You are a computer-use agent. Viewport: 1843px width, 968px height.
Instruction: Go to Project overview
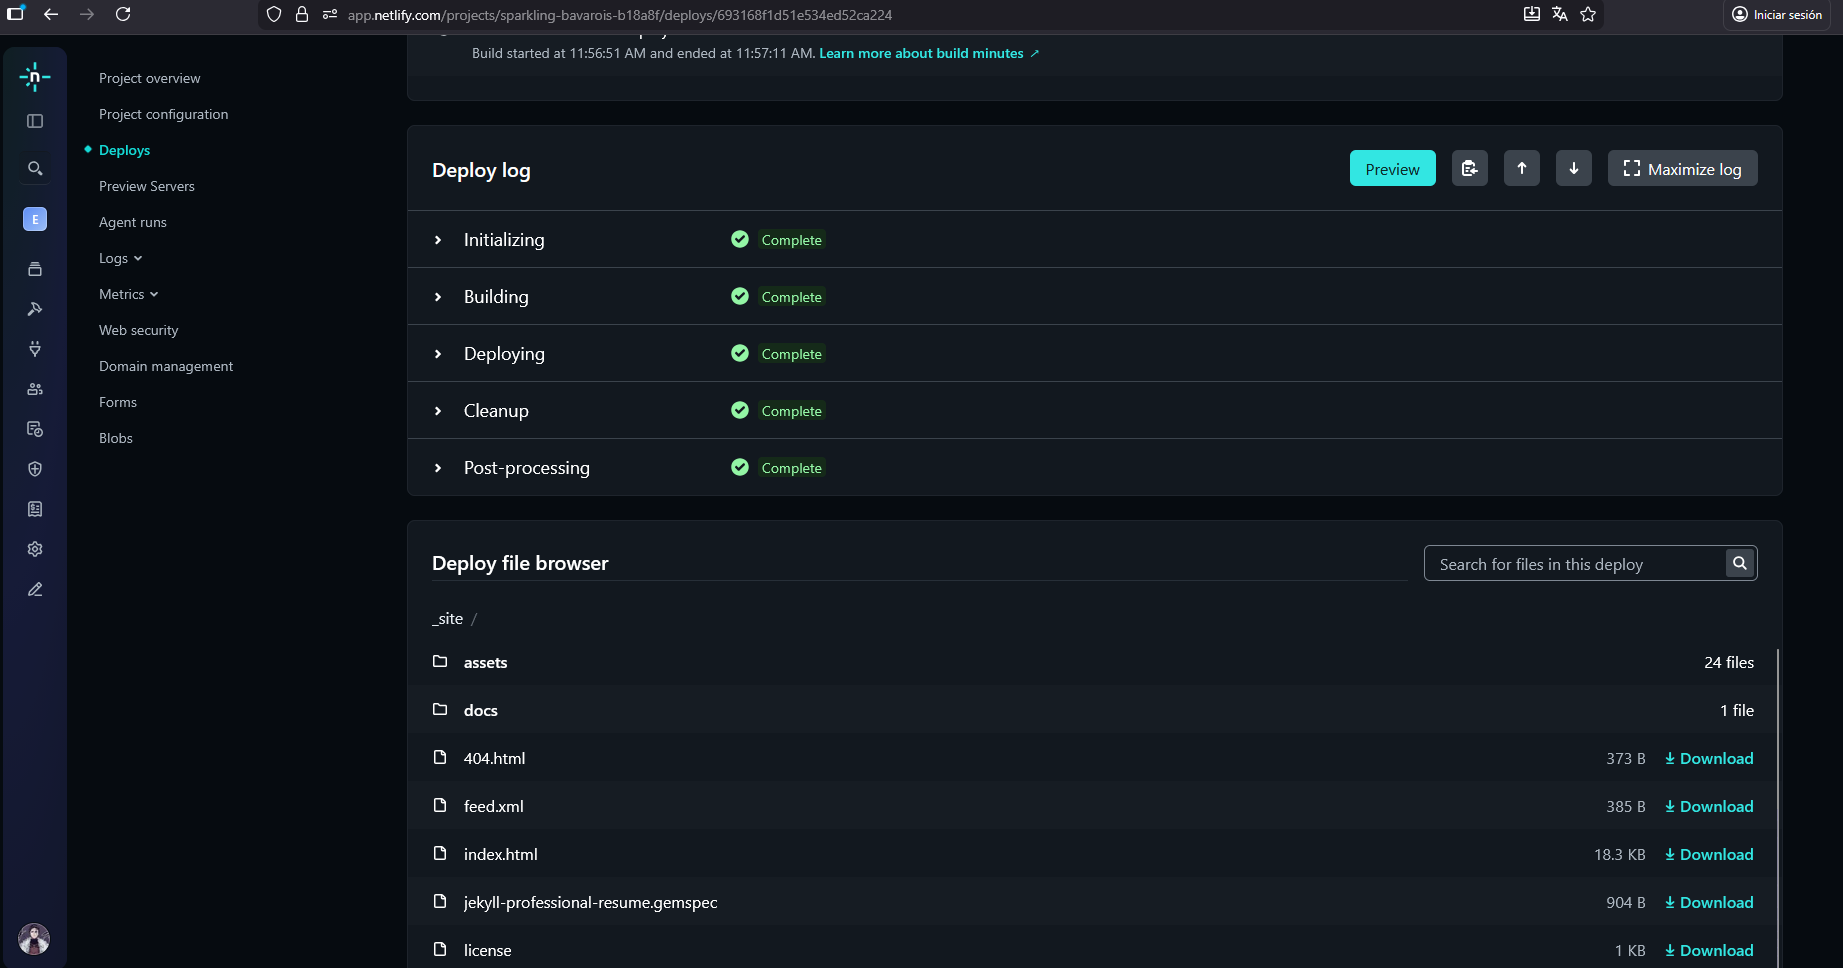pos(149,78)
